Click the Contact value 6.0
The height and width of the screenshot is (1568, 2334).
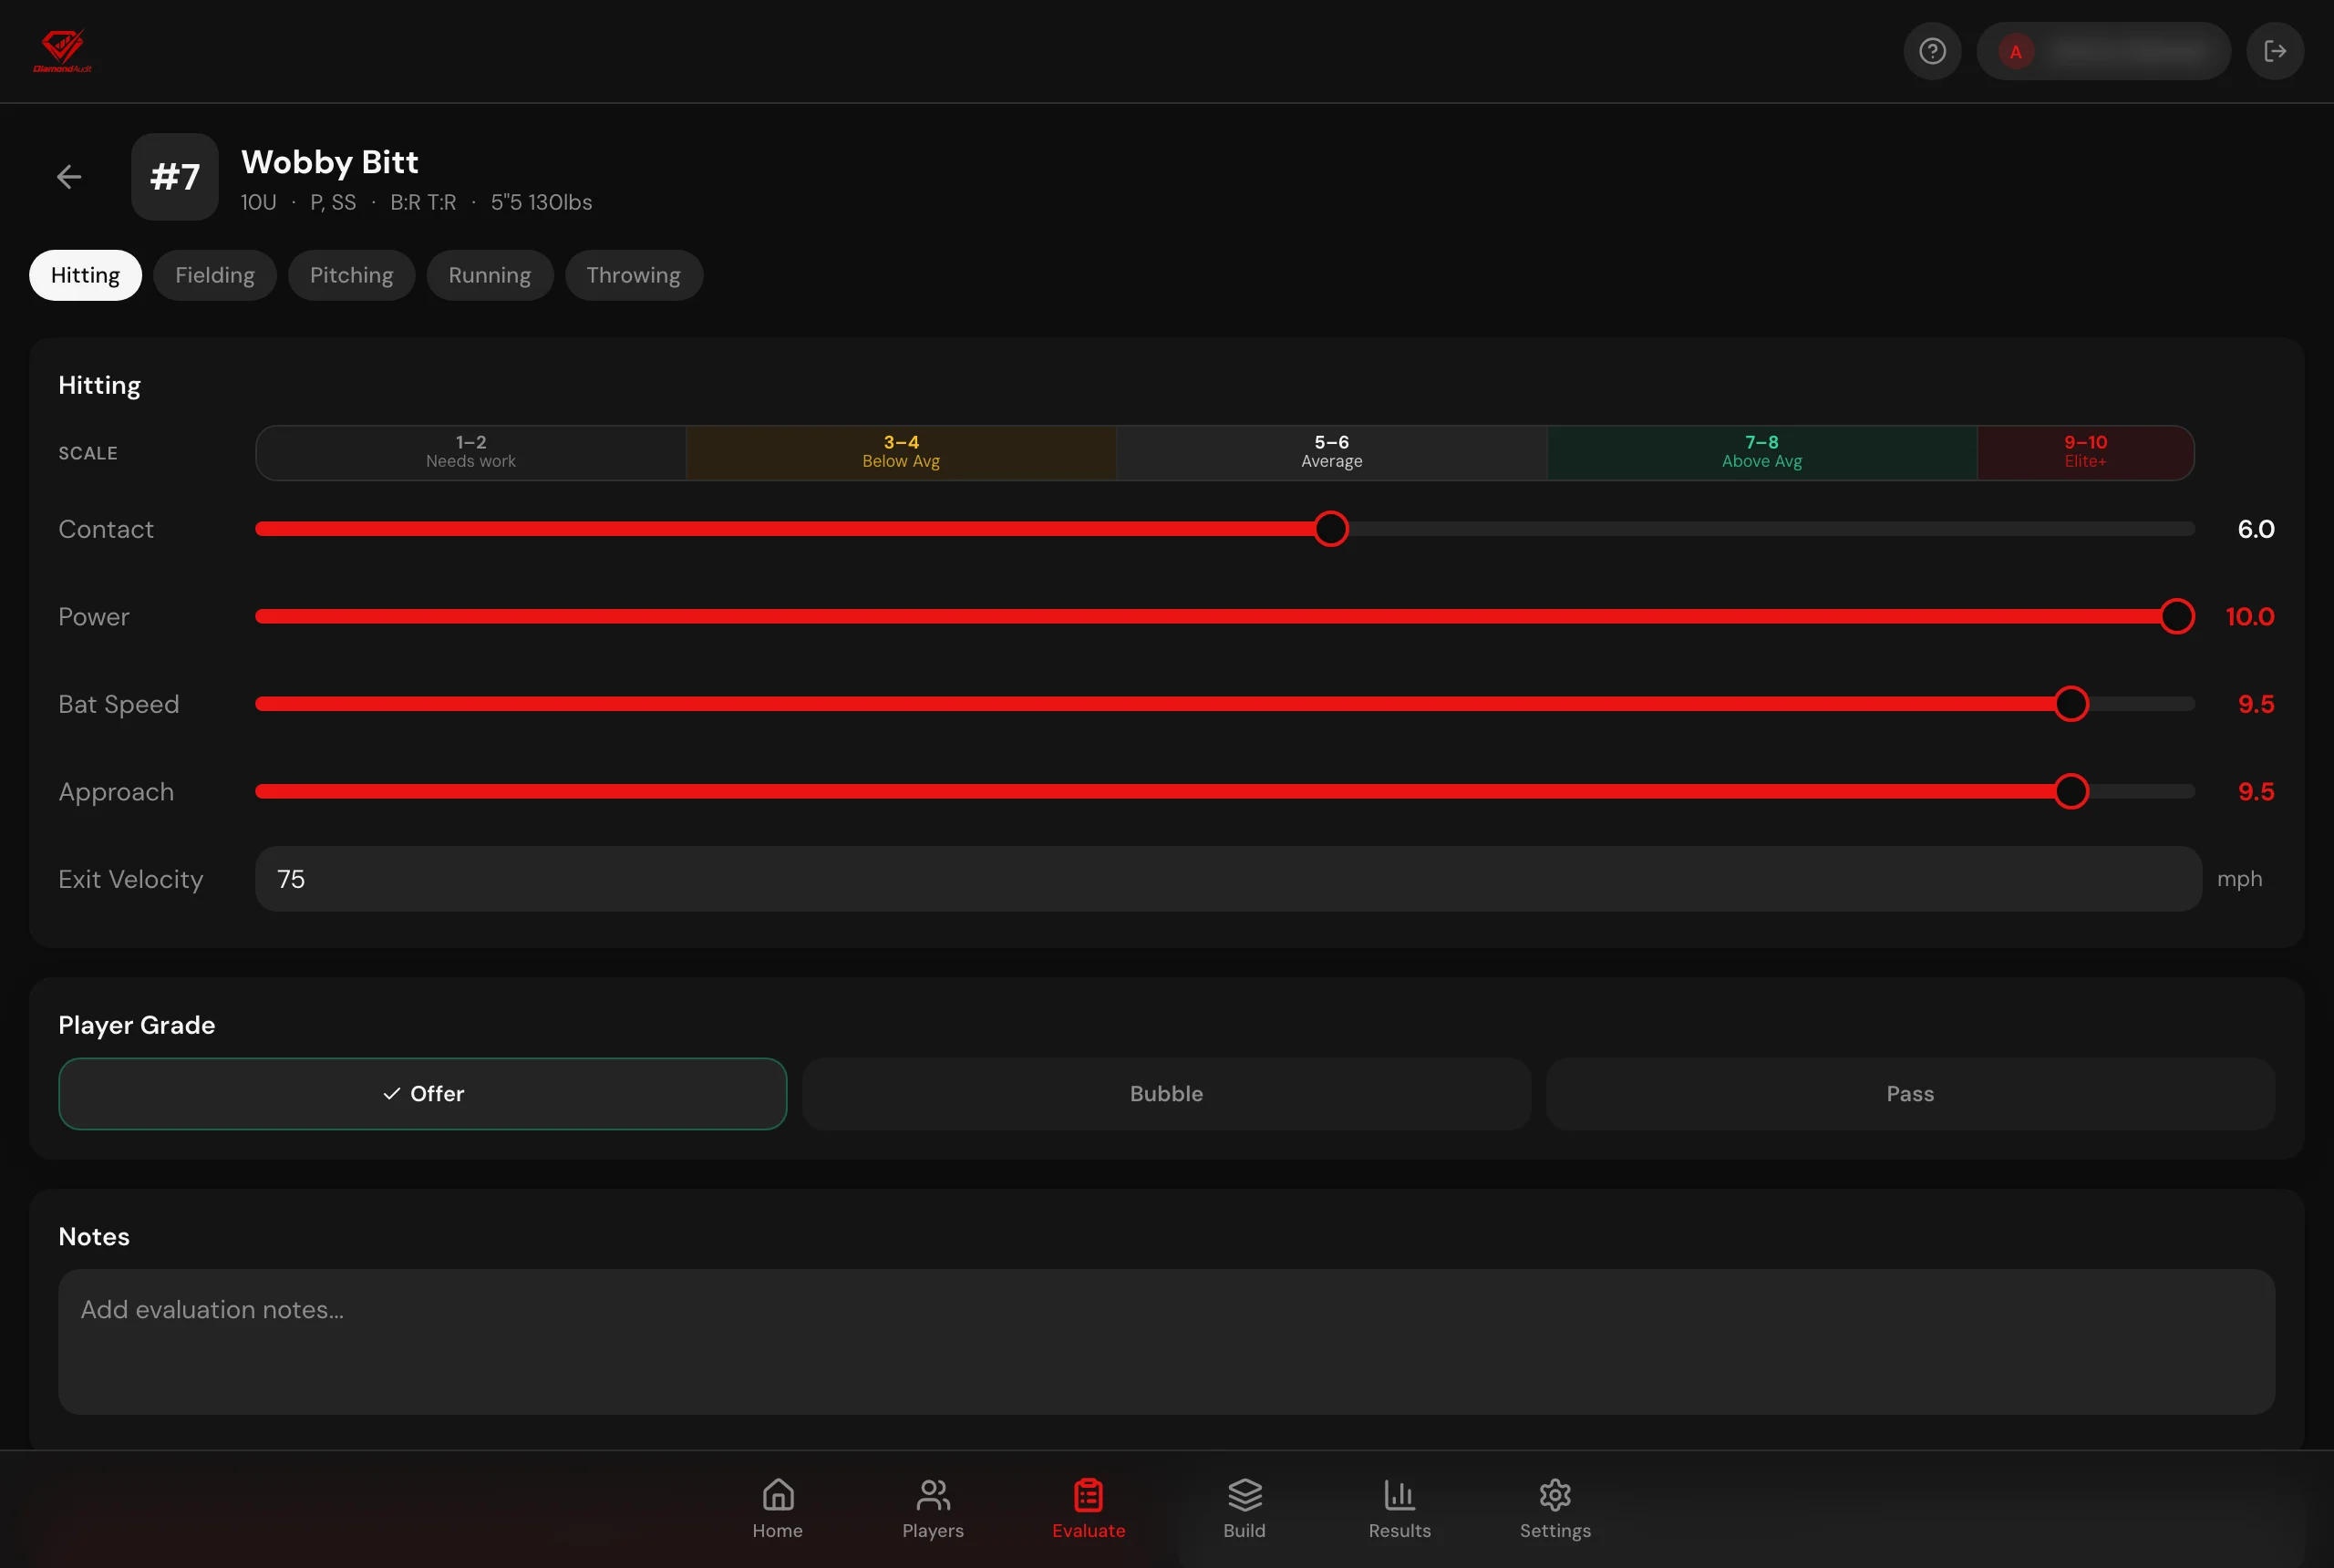2255,529
